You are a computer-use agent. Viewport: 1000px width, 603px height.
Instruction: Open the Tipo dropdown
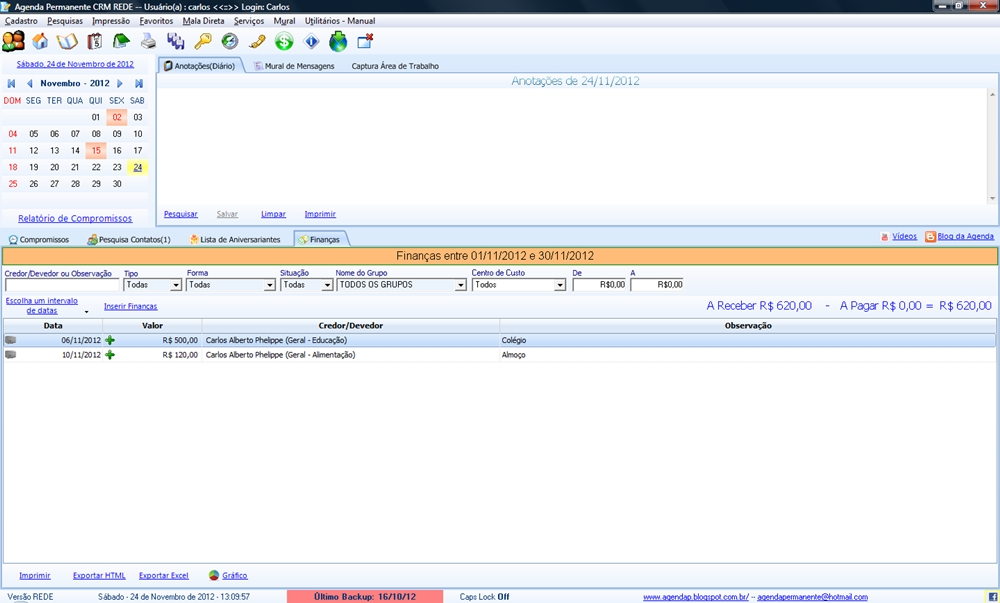click(x=176, y=286)
